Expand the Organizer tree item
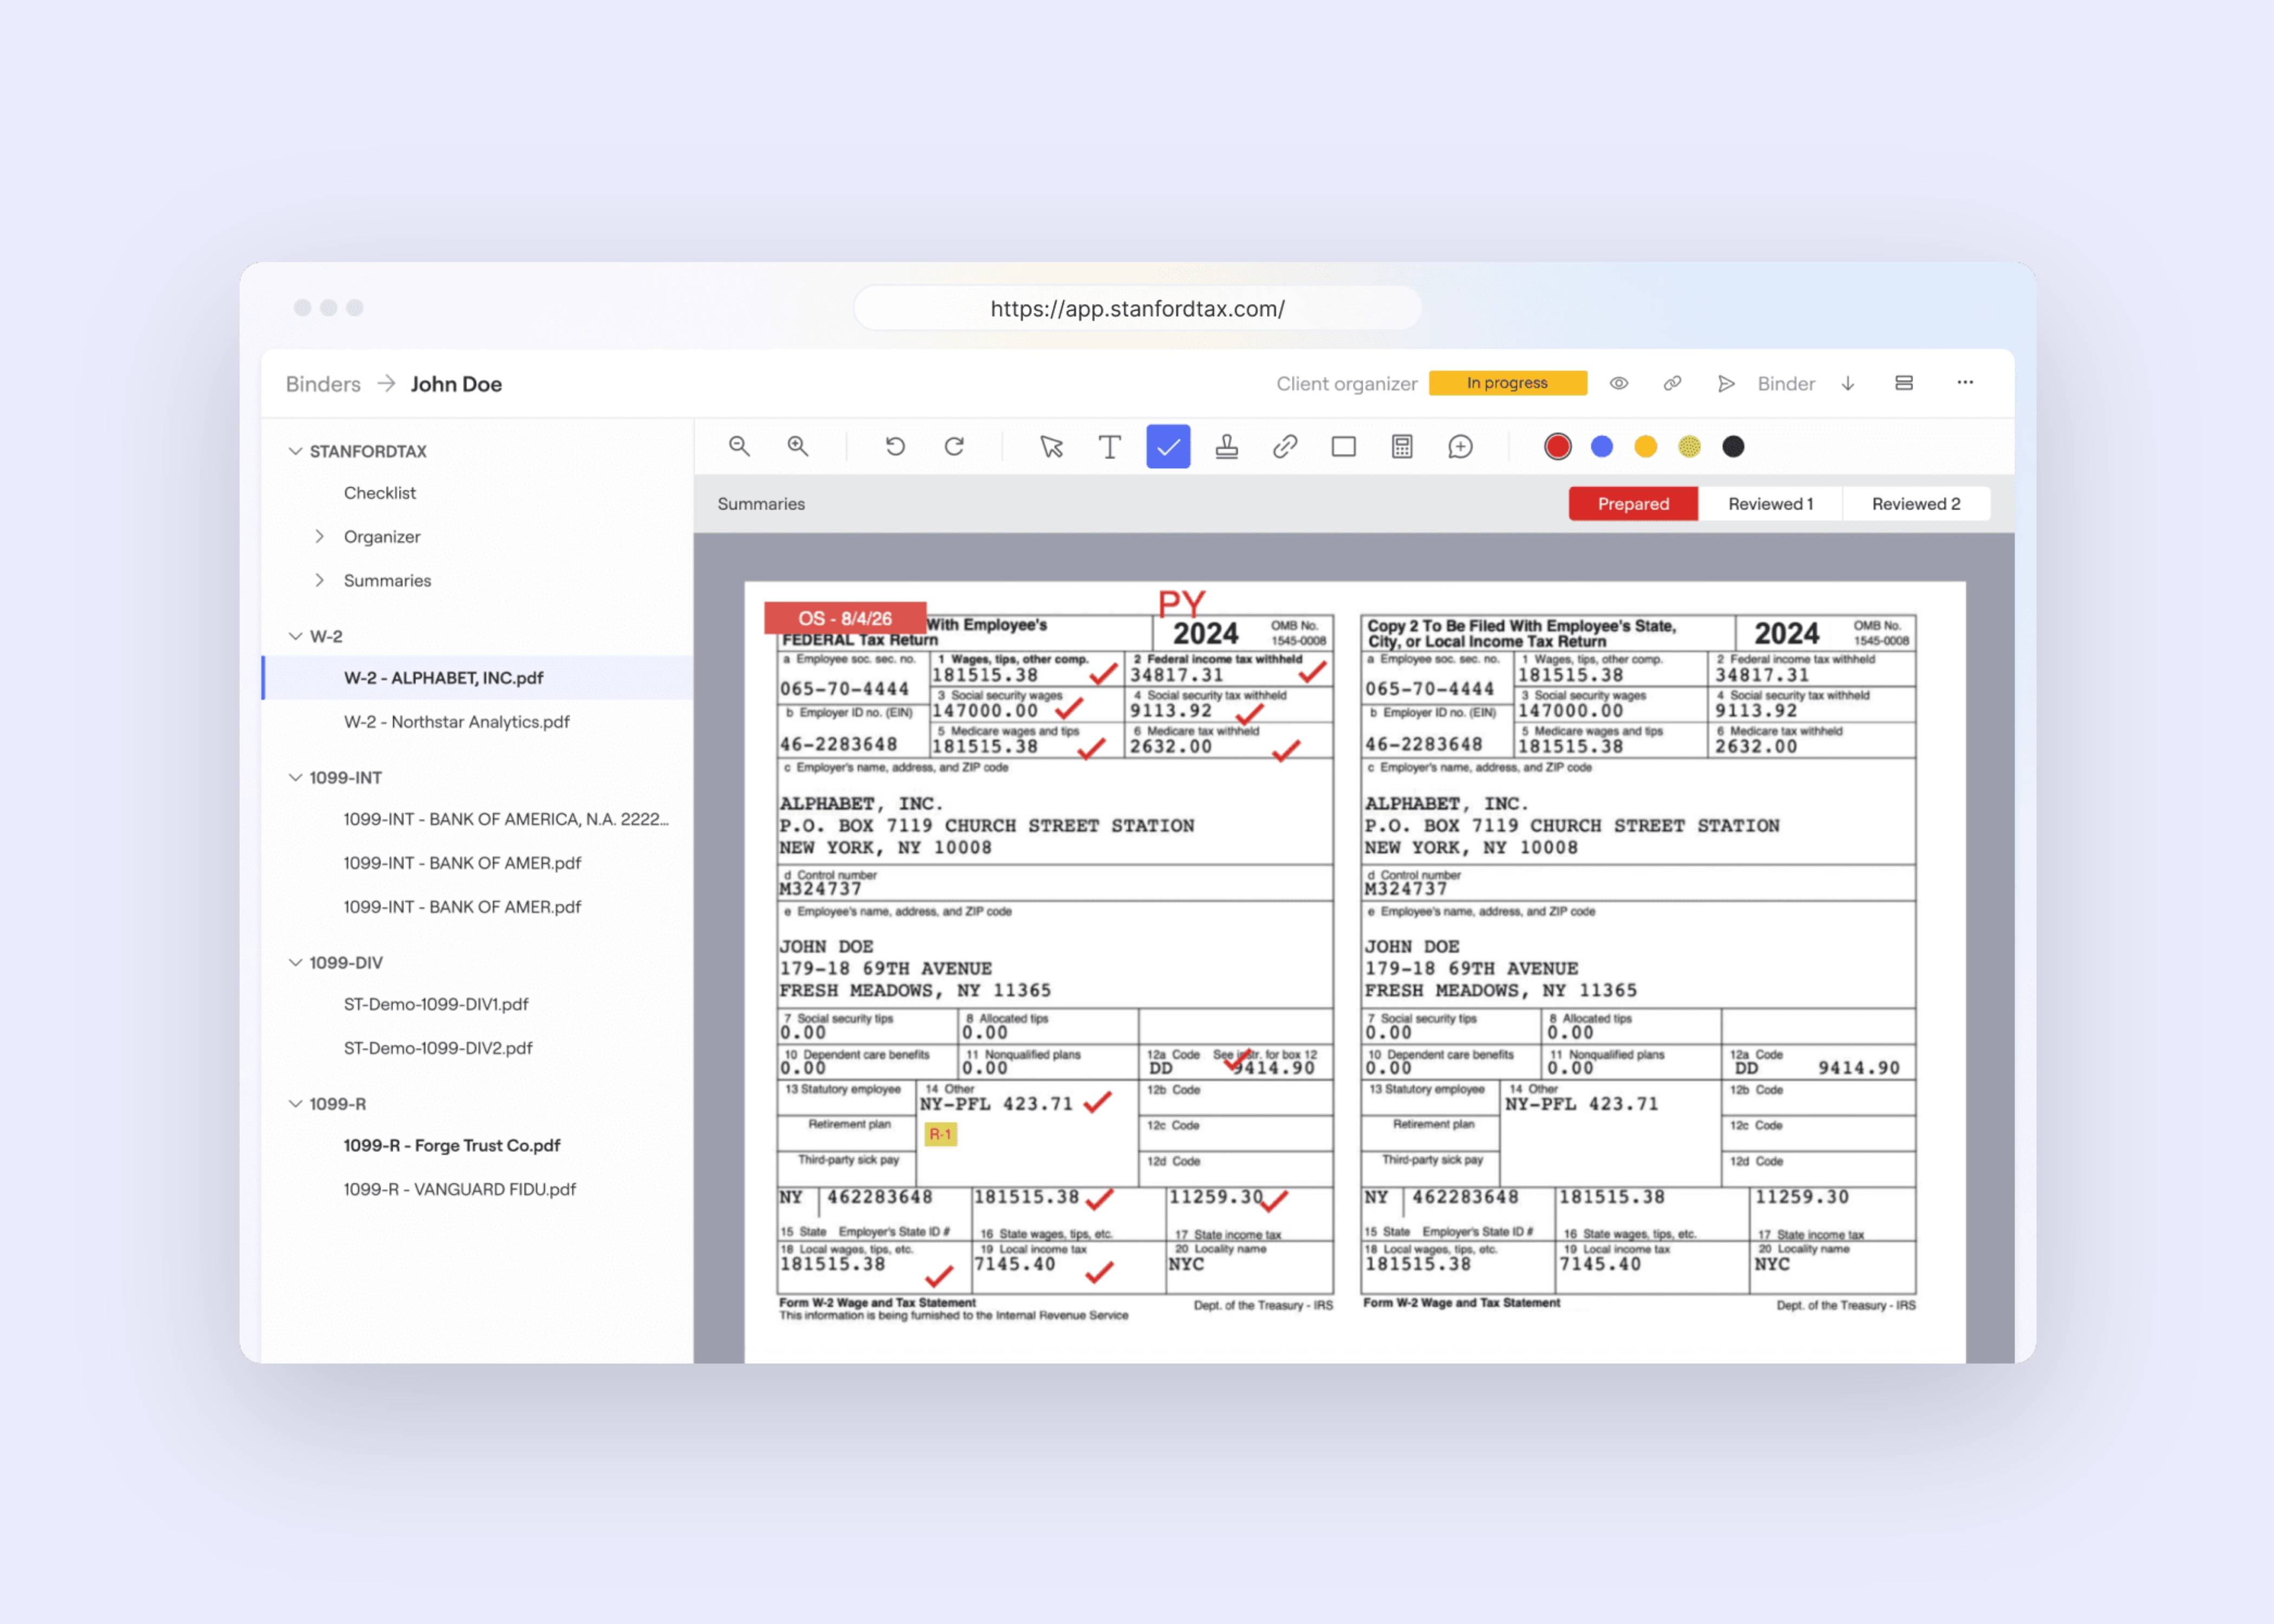Image resolution: width=2274 pixels, height=1624 pixels. (319, 536)
